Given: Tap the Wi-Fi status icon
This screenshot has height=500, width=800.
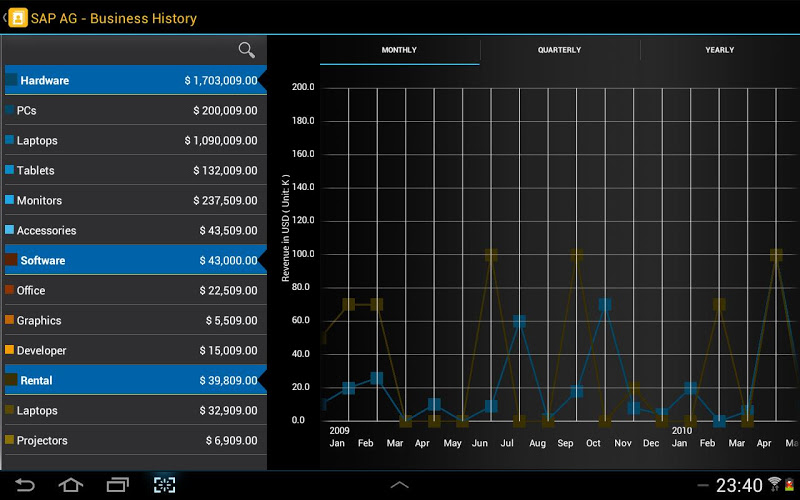Looking at the screenshot, I should (x=774, y=484).
